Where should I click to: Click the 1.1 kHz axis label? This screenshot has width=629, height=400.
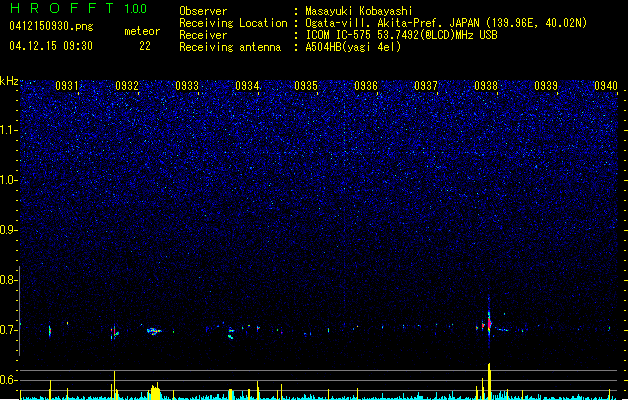[x=9, y=130]
